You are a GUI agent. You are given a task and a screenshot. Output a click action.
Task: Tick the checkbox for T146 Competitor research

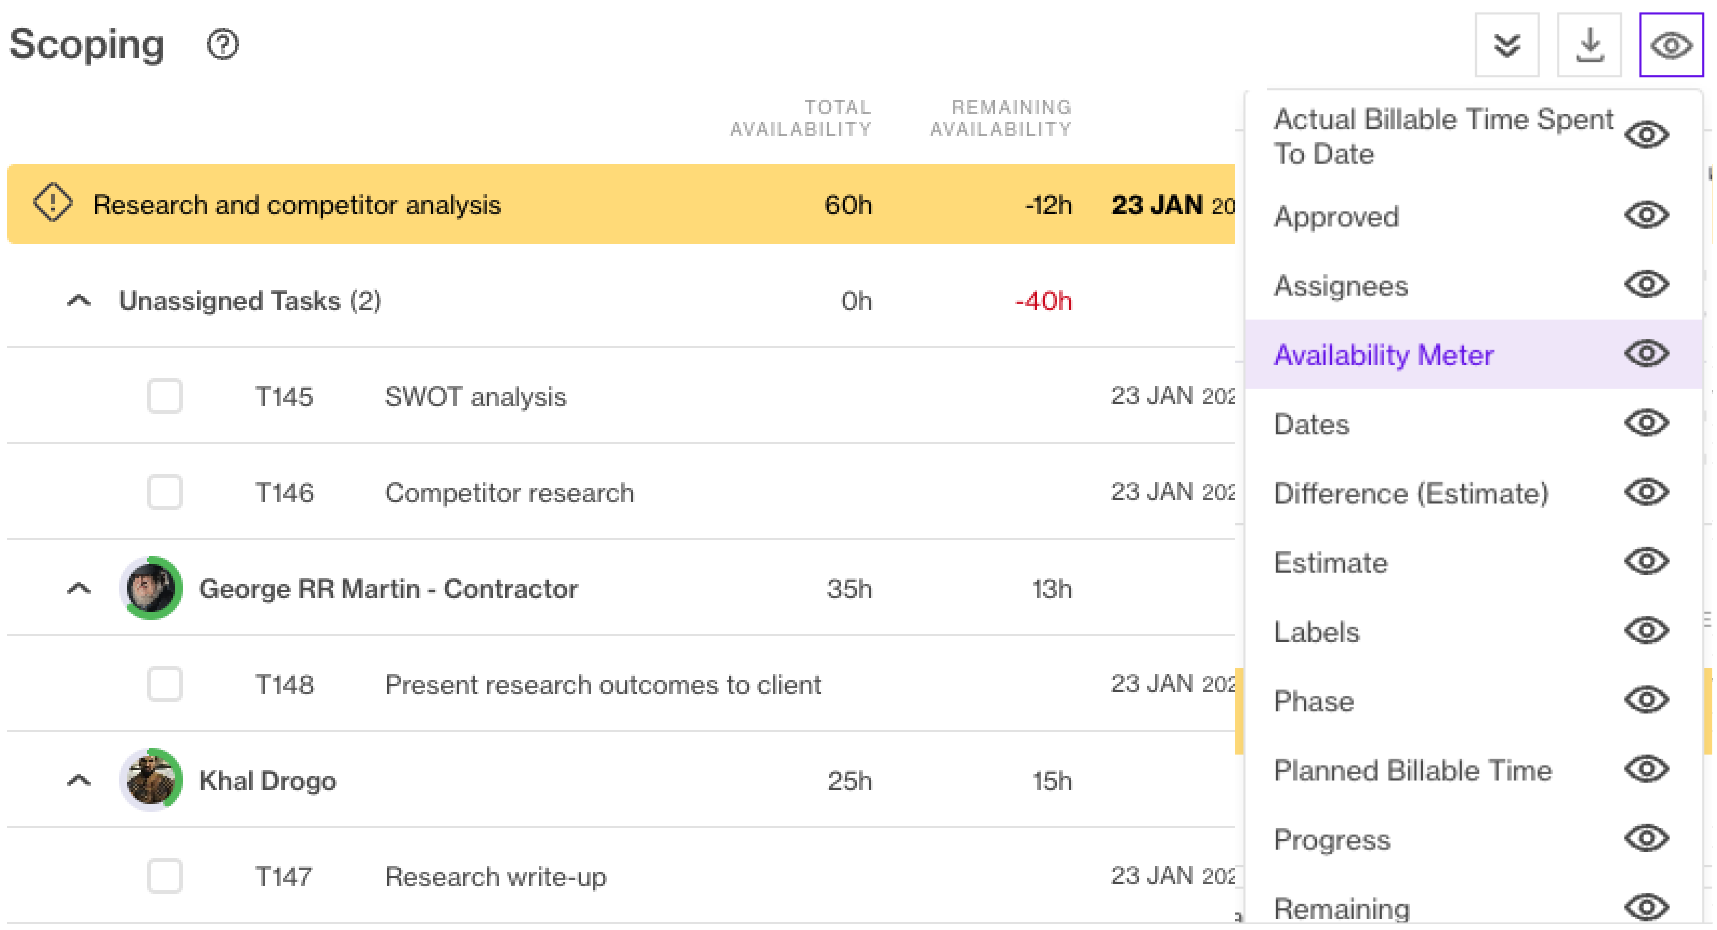click(165, 492)
